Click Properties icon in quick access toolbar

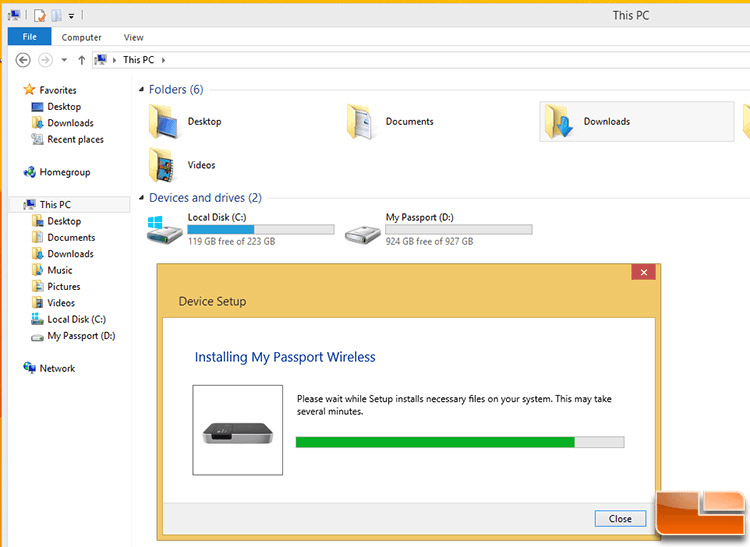(40, 16)
